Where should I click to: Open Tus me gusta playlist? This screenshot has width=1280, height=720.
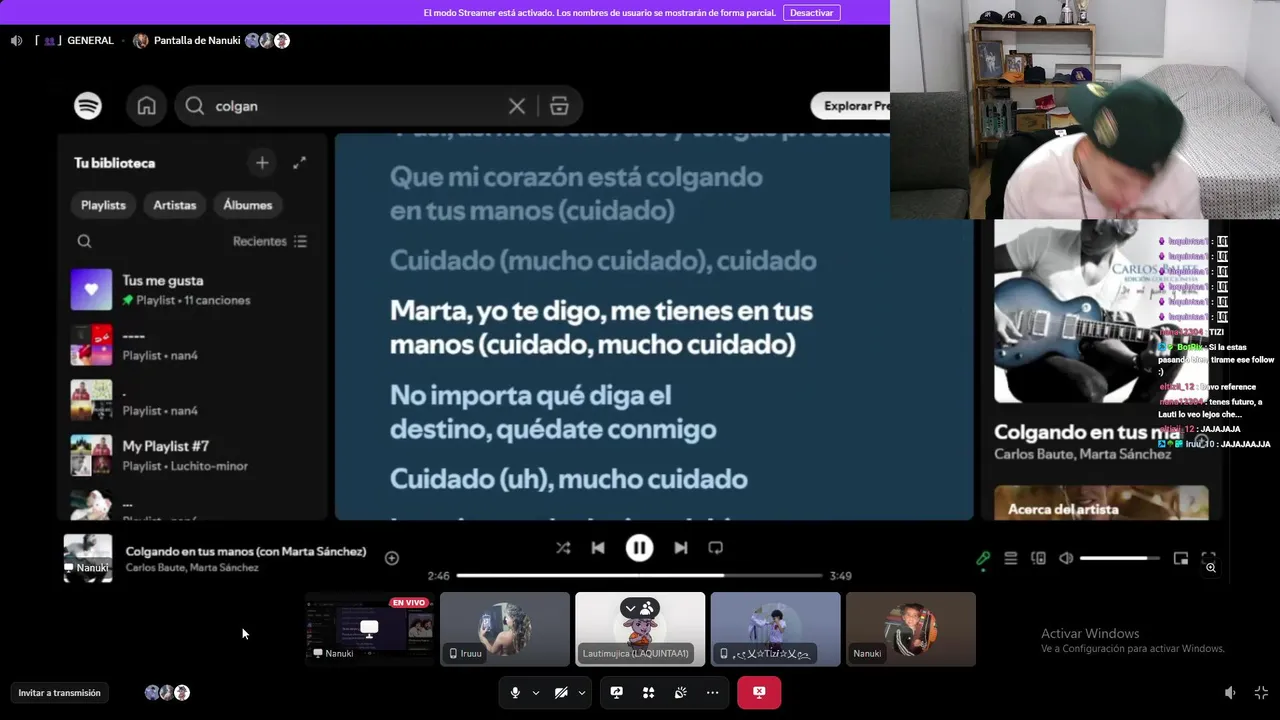click(x=190, y=290)
